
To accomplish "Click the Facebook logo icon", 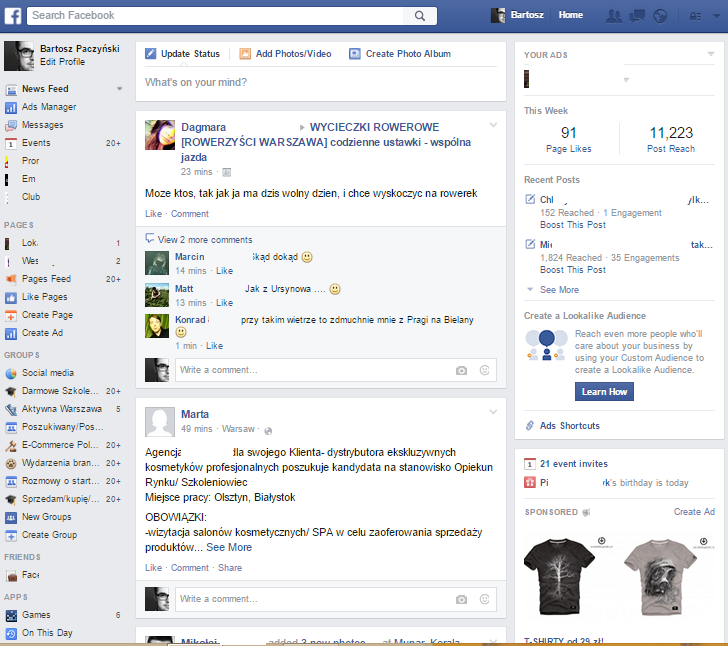I will point(13,16).
